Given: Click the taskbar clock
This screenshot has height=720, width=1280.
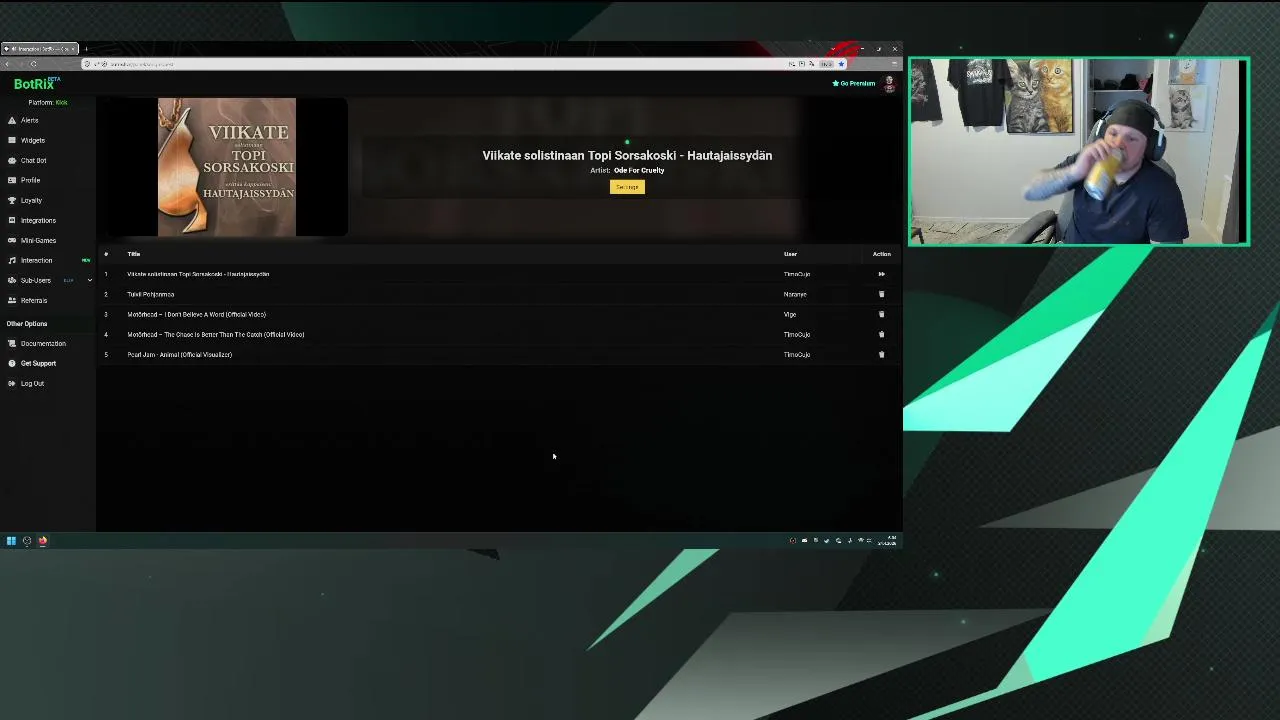Looking at the screenshot, I should [x=889, y=541].
